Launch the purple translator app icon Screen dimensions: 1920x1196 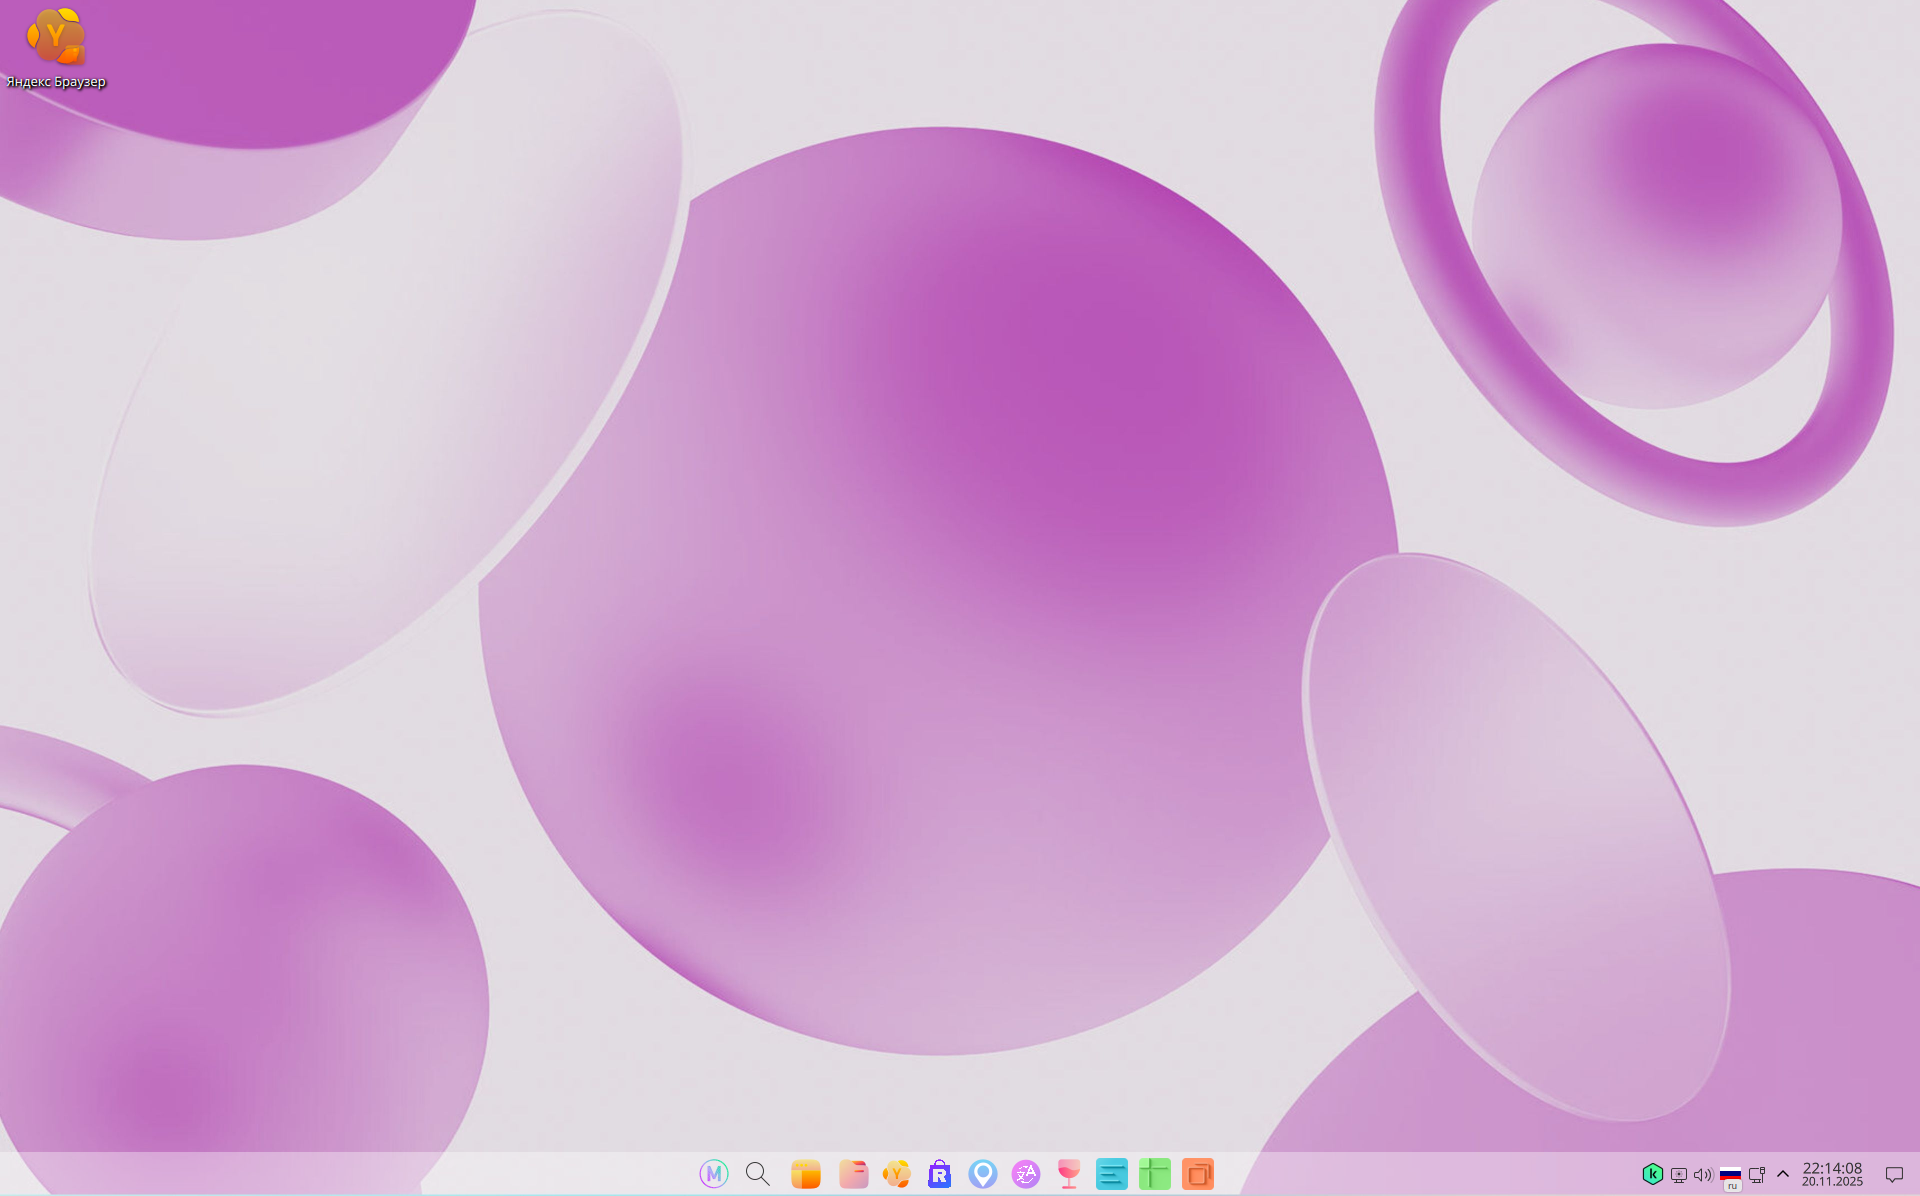click(x=1026, y=1174)
